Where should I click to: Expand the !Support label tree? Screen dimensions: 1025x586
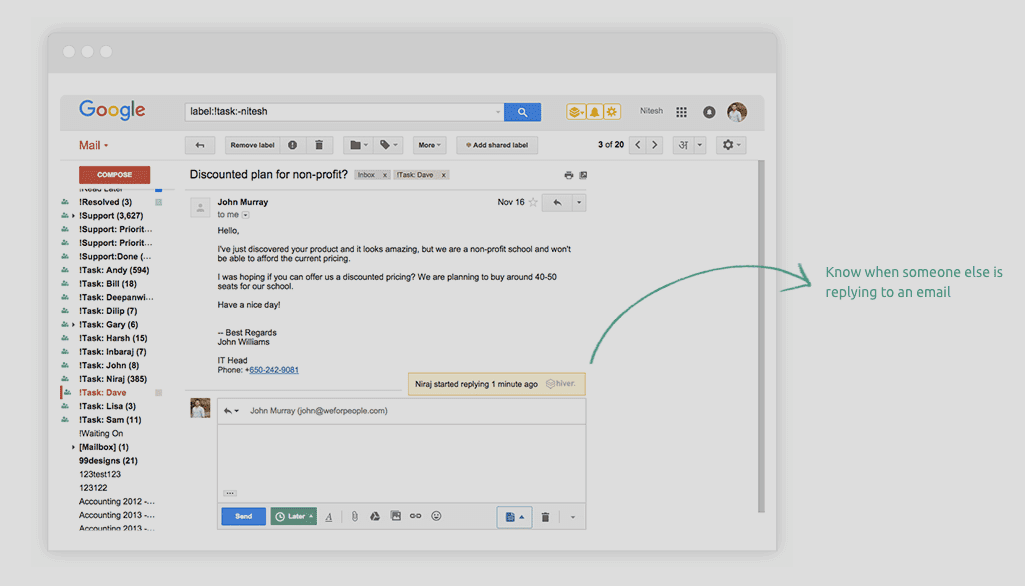coord(73,216)
